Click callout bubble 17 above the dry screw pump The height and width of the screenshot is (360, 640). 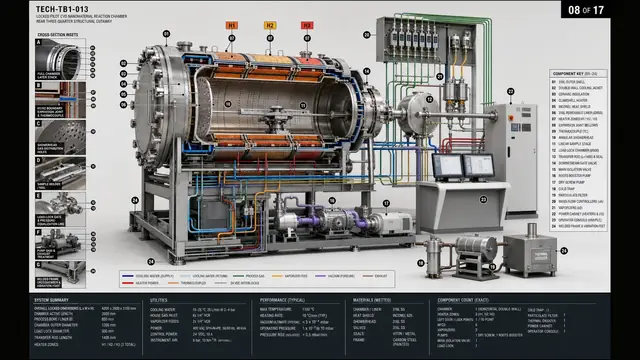[x=386, y=203]
